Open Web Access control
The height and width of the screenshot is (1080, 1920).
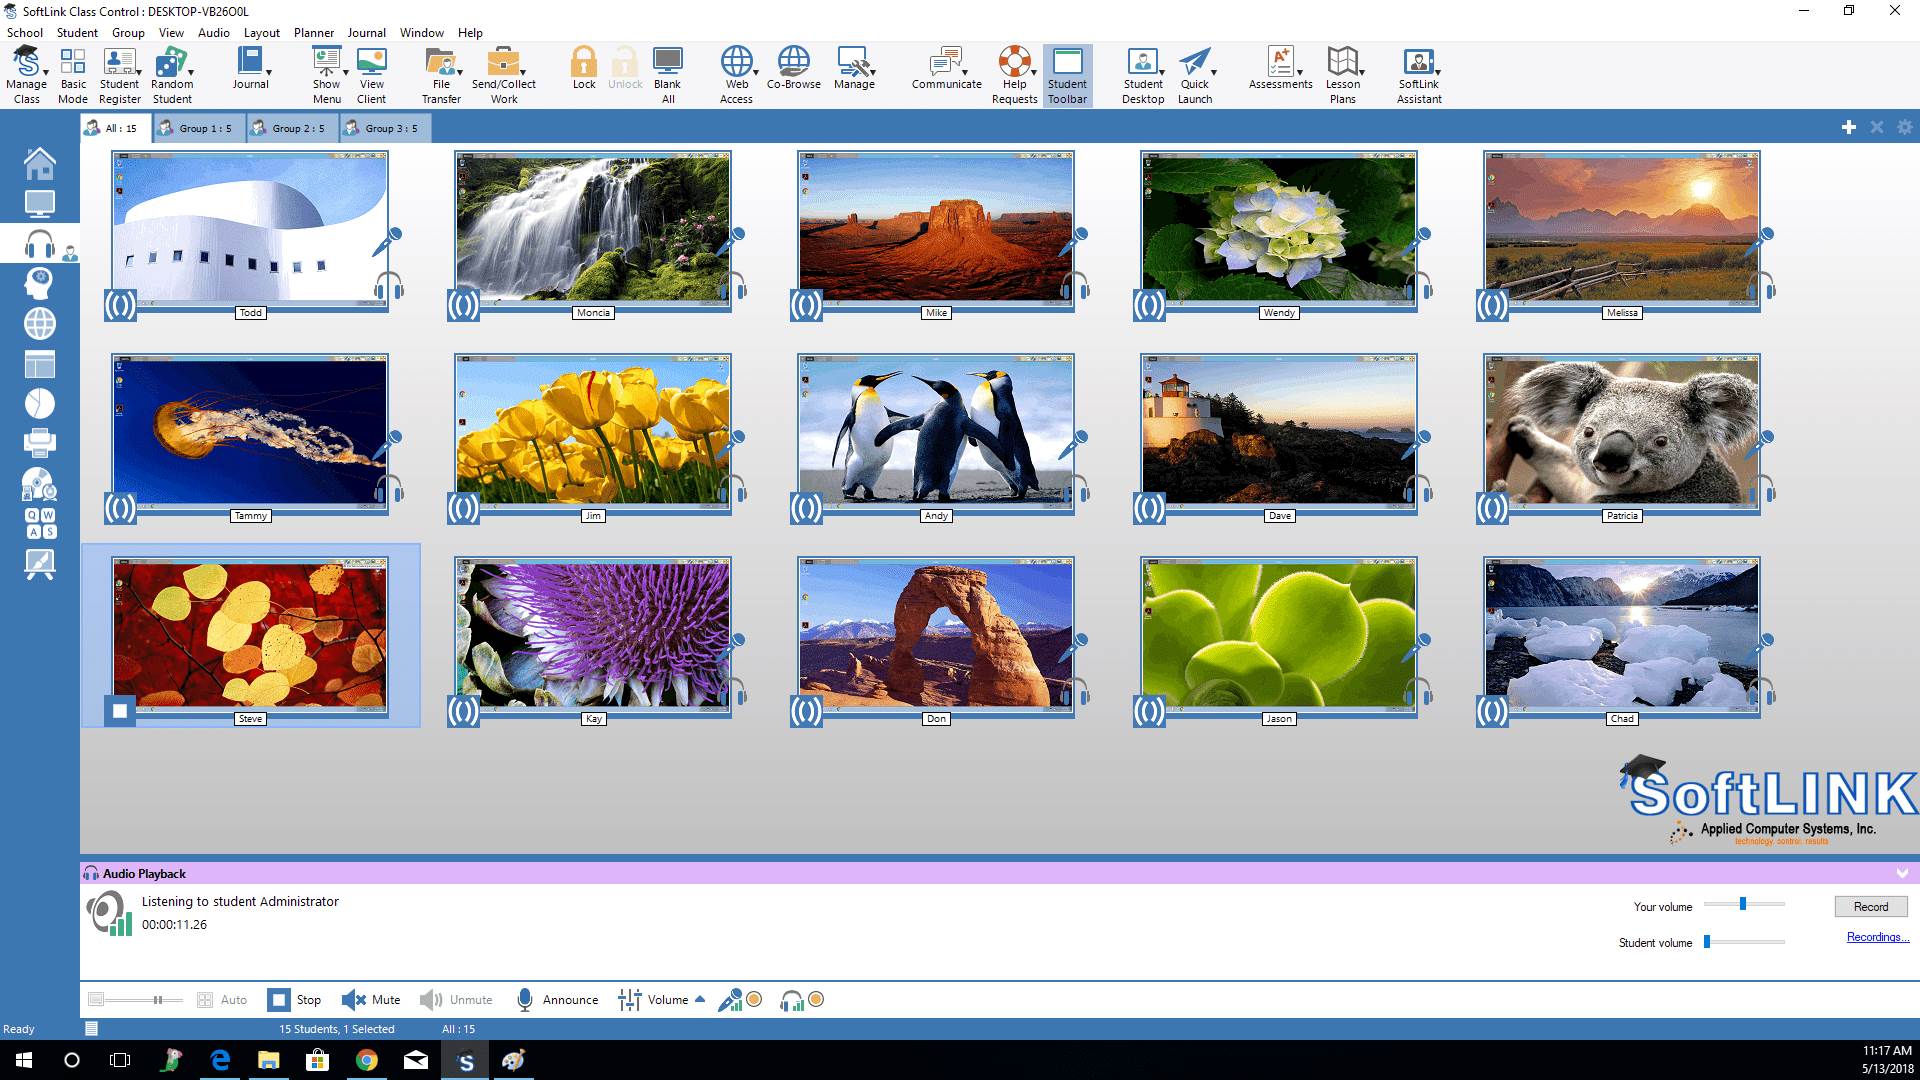click(736, 75)
